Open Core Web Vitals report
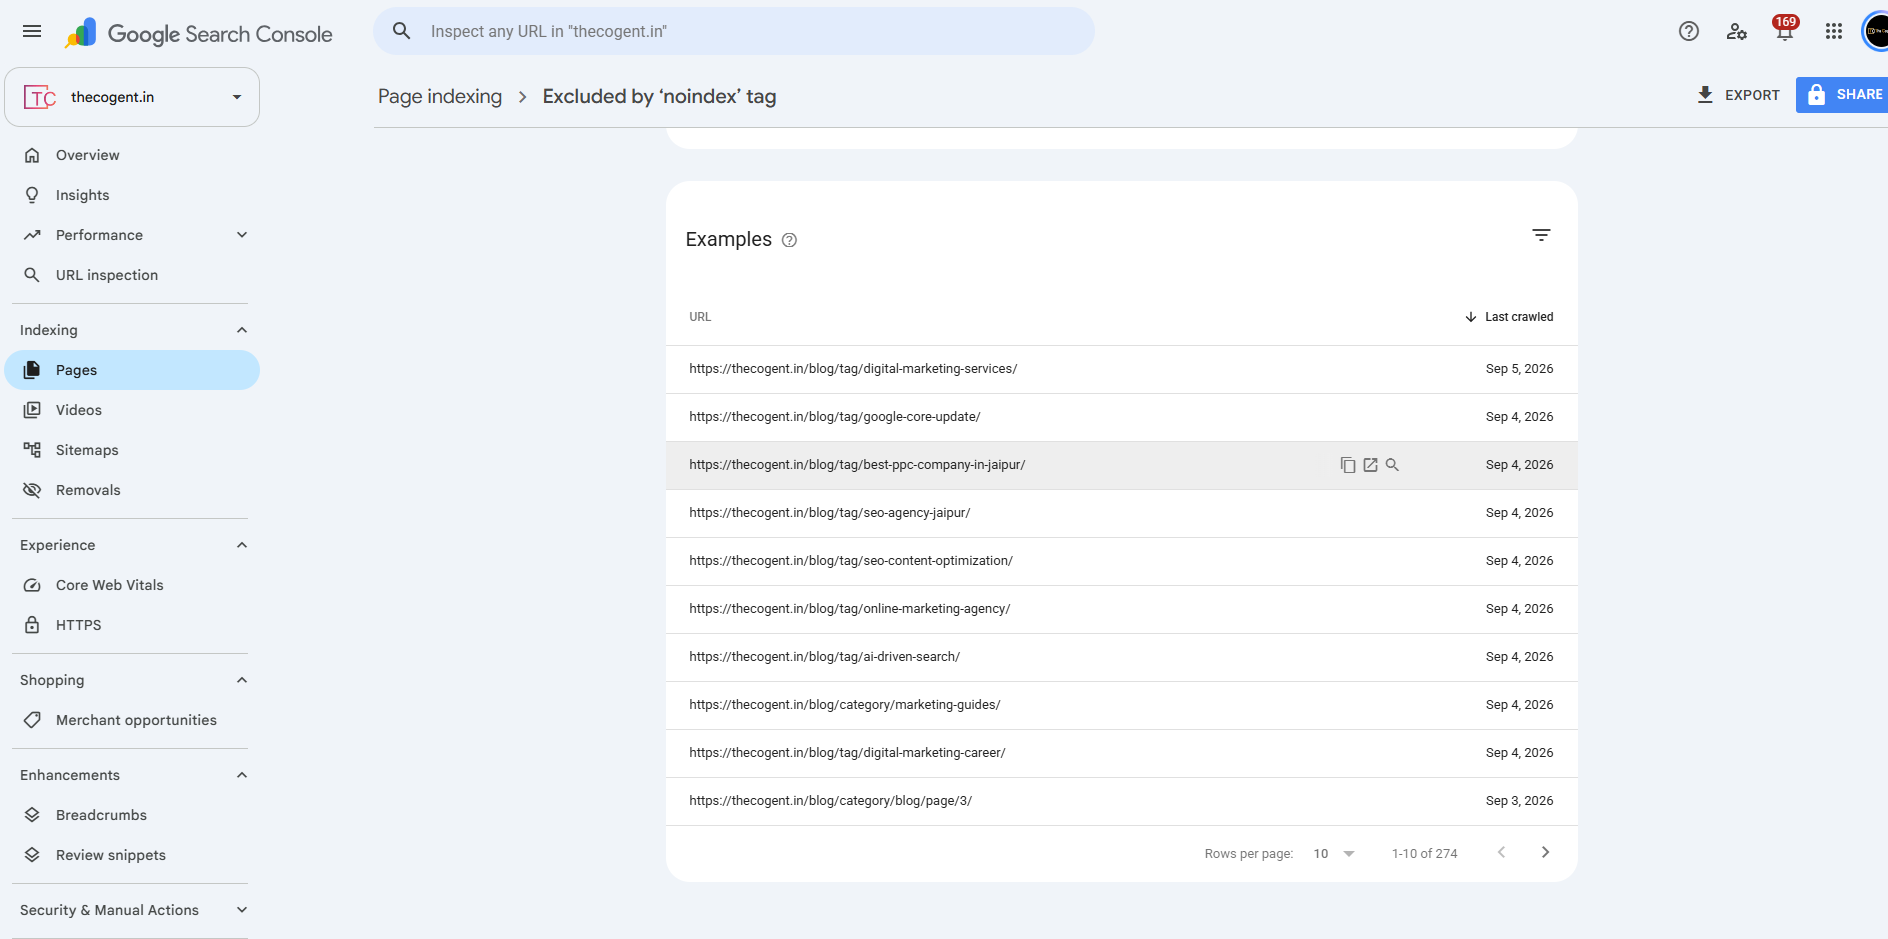This screenshot has width=1888, height=939. (x=132, y=585)
